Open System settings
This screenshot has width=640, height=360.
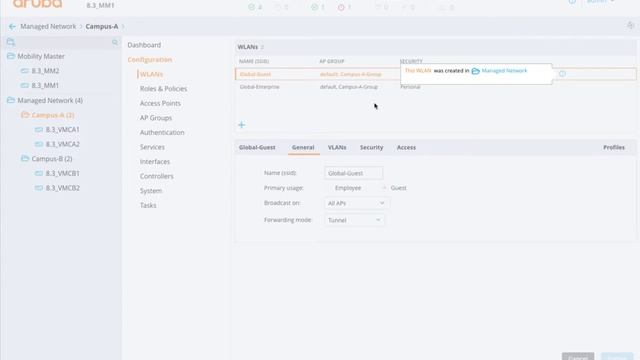[x=151, y=191]
